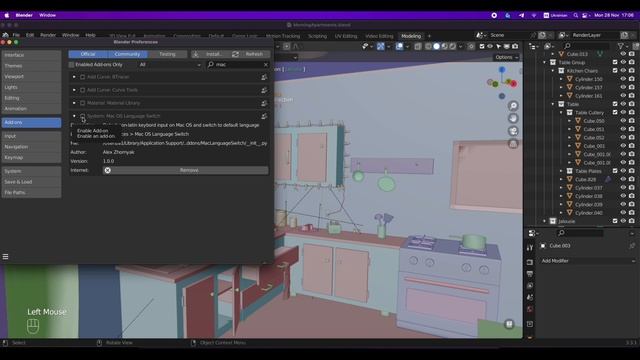Click the hamburger menu in Preferences window
Image resolution: width=640 pixels, height=360 pixels.
pos(5,256)
